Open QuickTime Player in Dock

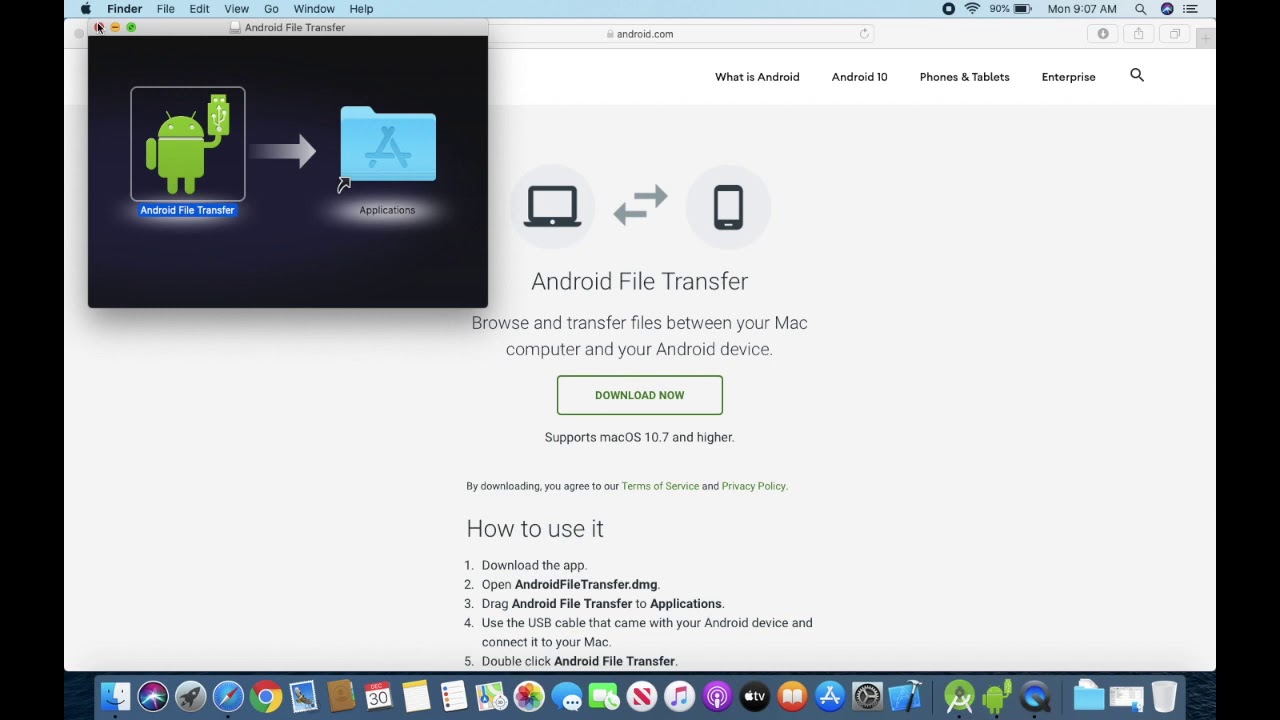click(1035, 696)
